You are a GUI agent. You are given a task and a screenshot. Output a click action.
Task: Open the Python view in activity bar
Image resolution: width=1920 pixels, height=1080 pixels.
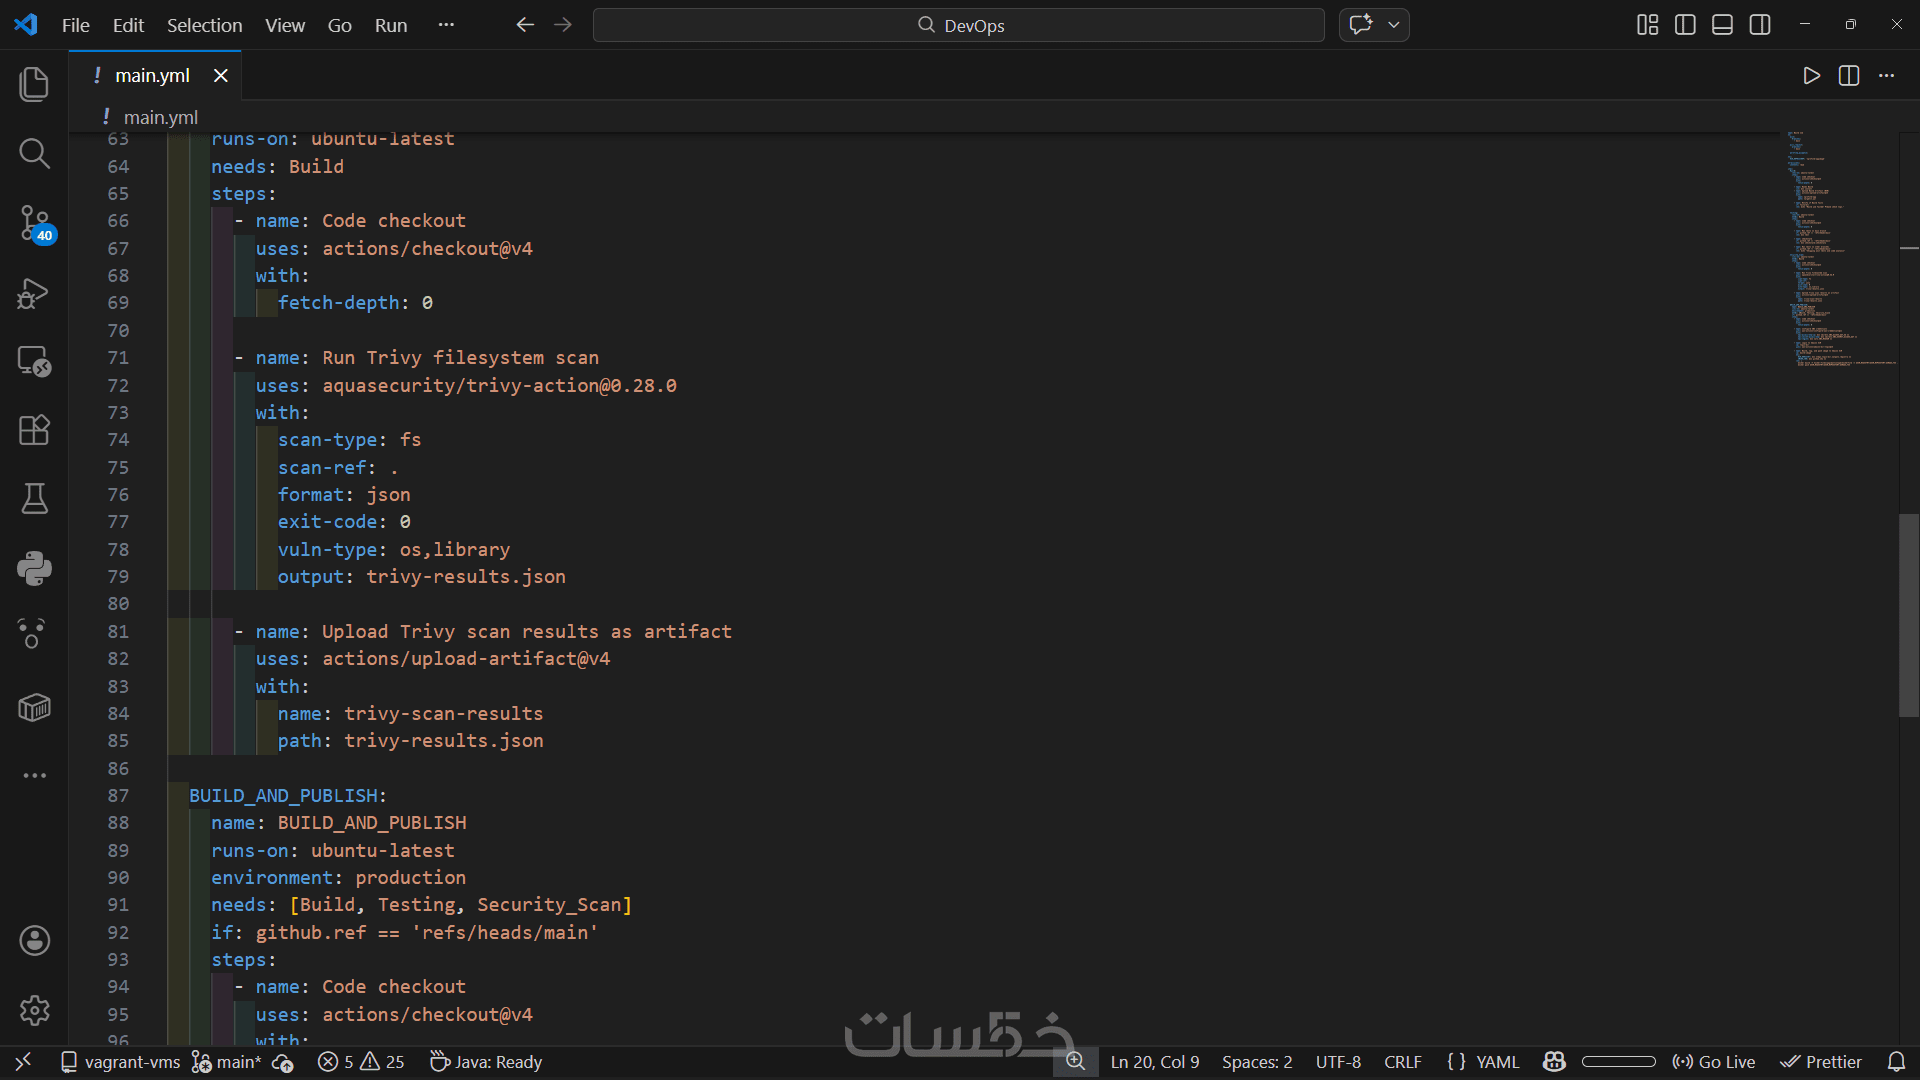pyautogui.click(x=34, y=568)
